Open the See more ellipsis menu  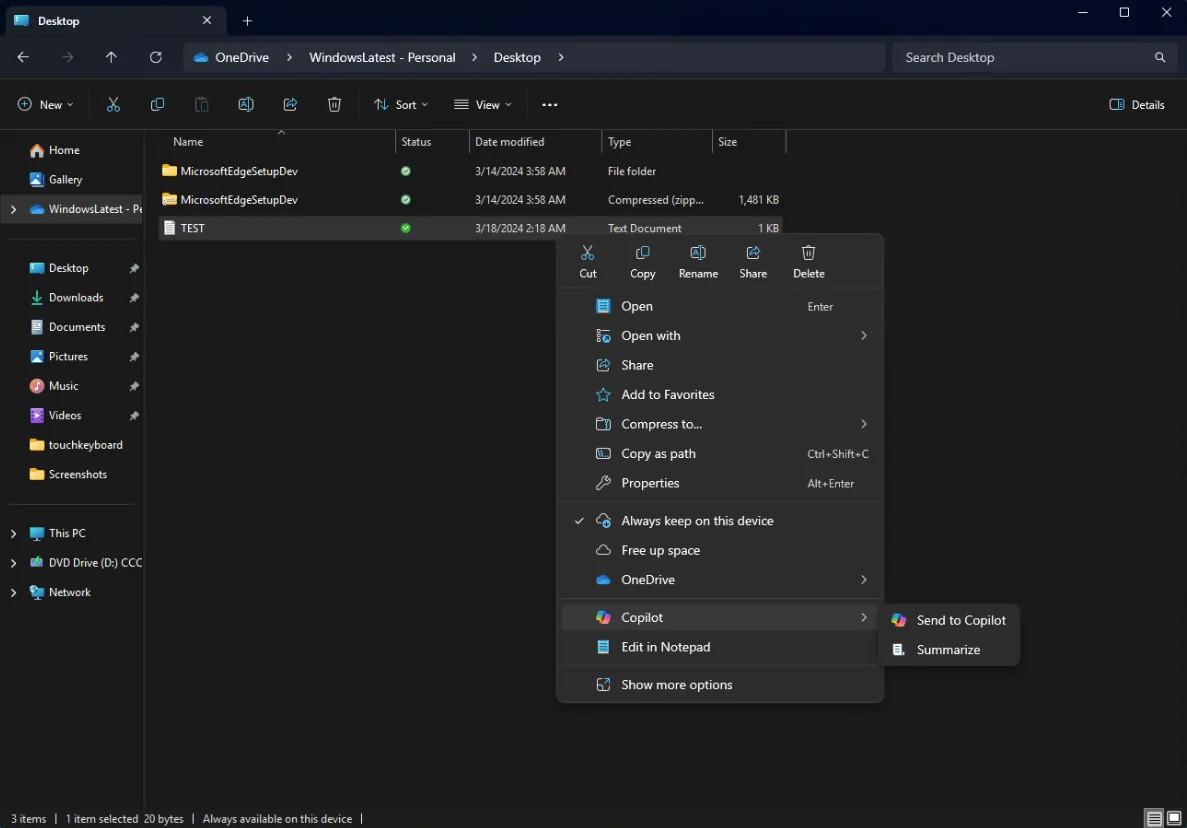(549, 105)
